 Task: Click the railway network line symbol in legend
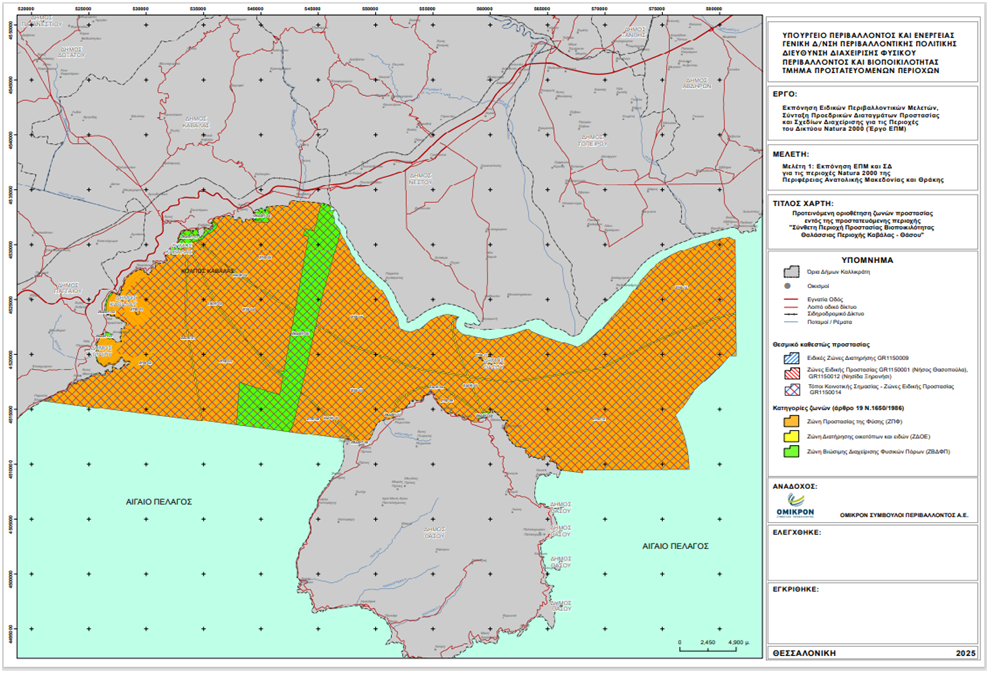click(789, 314)
